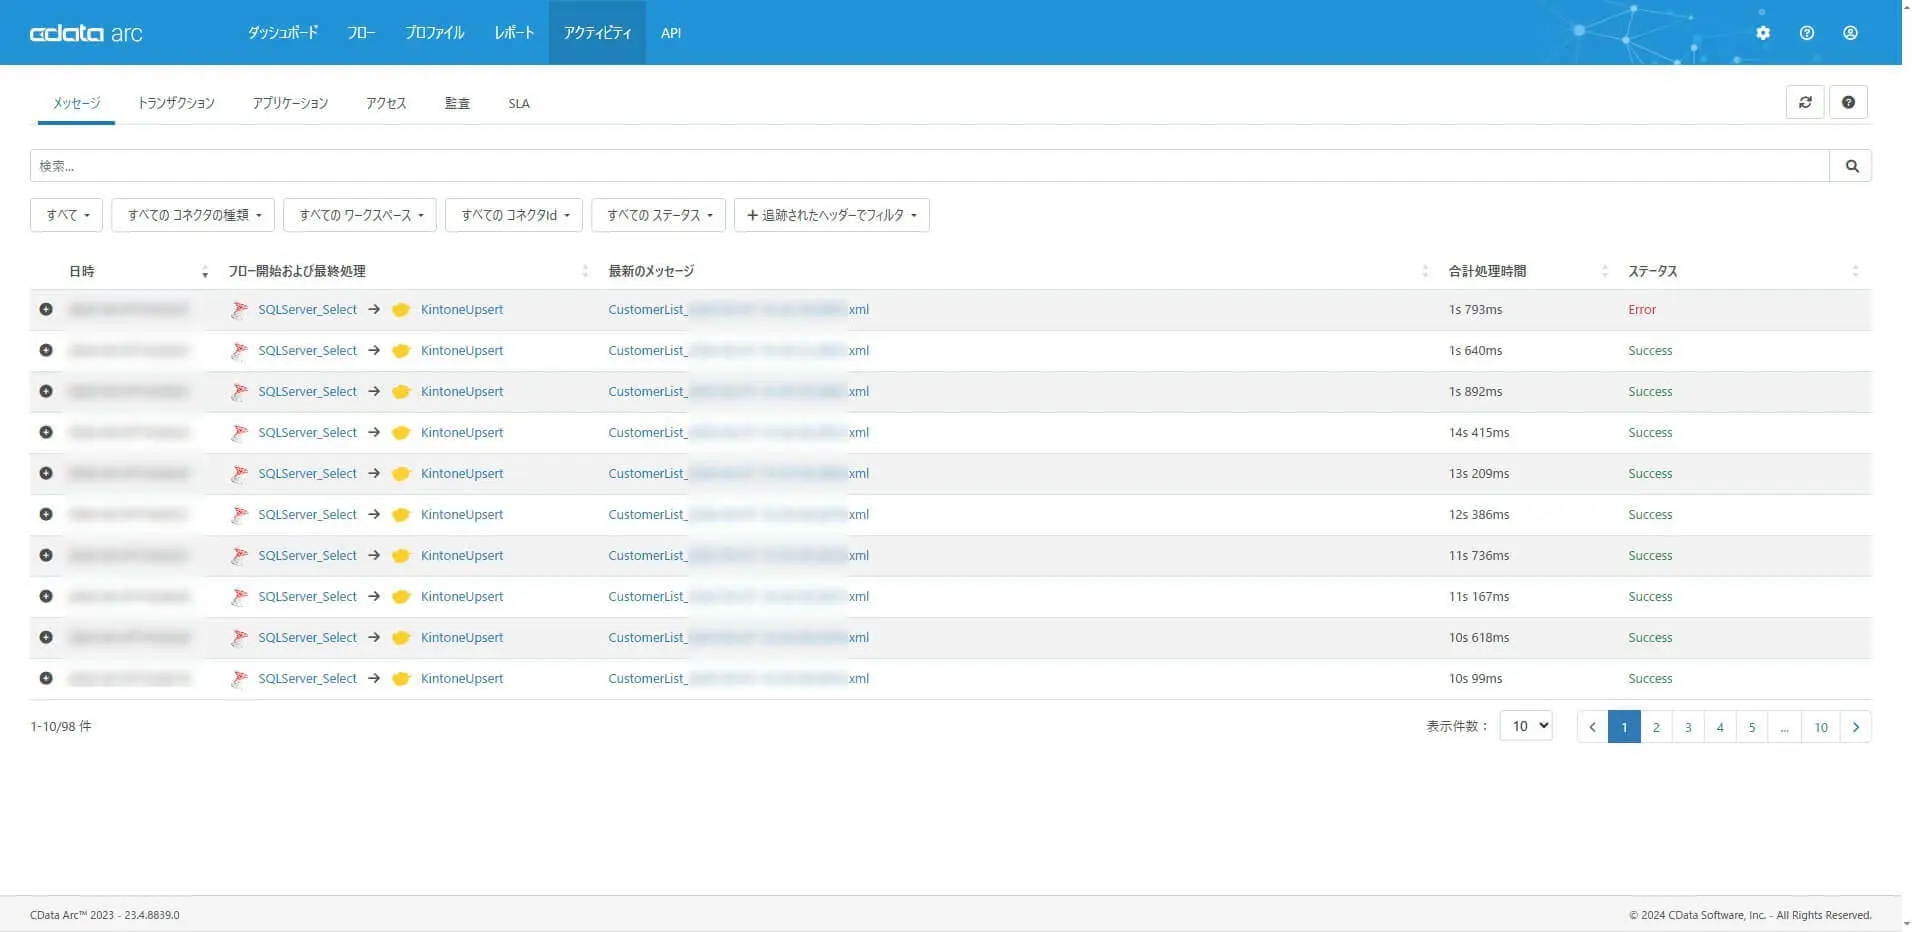The width and height of the screenshot is (1912, 932).
Task: Click the user account icon in header
Action: (1850, 33)
